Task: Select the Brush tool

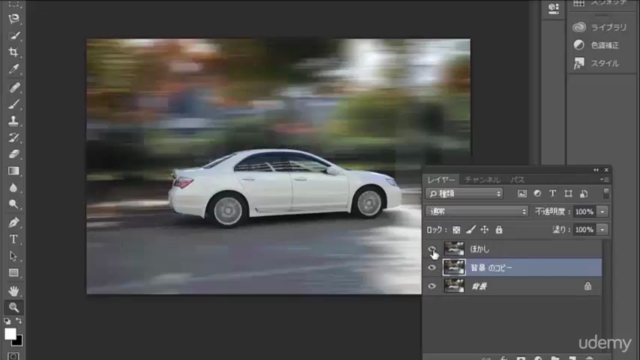Action: click(13, 104)
